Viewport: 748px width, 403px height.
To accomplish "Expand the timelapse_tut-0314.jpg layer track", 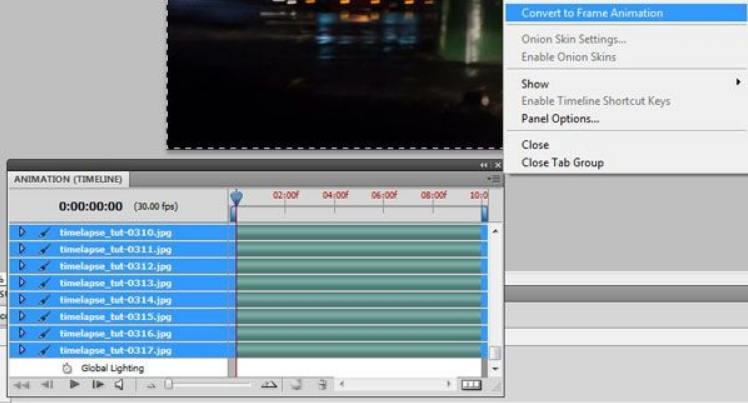I will (21, 300).
